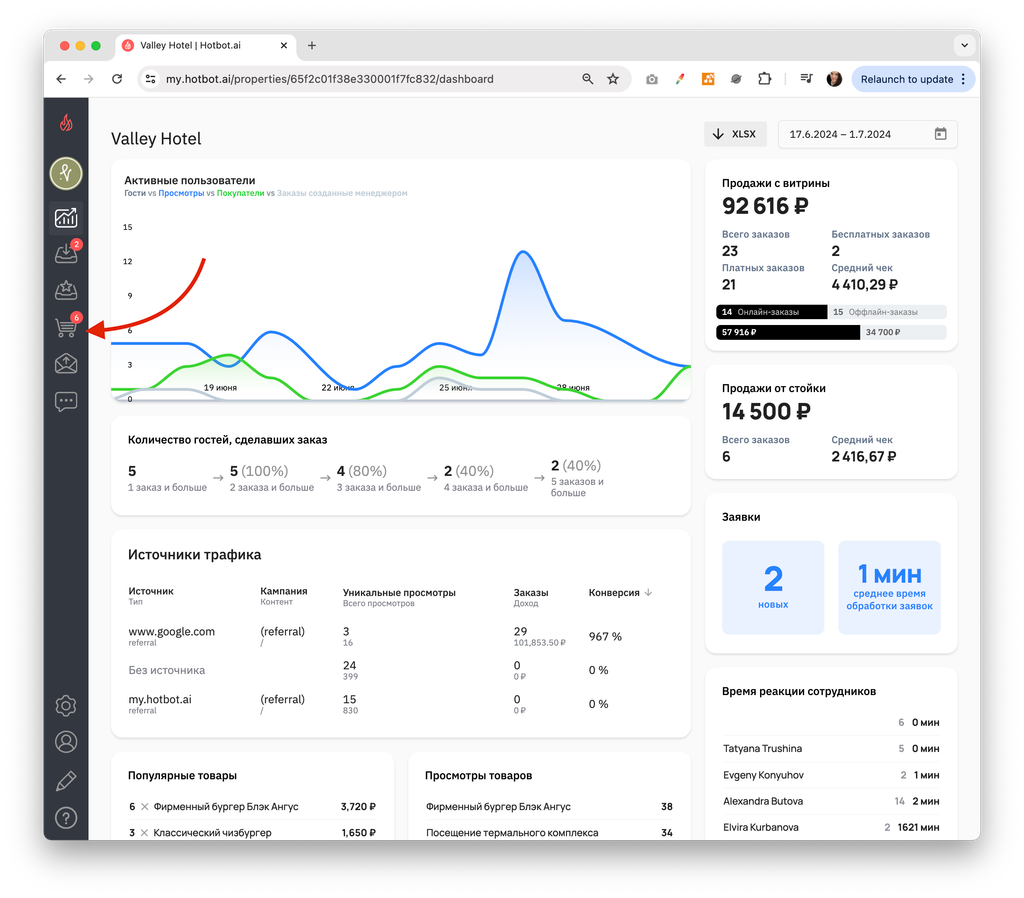This screenshot has height=898, width=1024.
Task: Select the pencil edit sidebar icon
Action: pyautogui.click(x=66, y=780)
